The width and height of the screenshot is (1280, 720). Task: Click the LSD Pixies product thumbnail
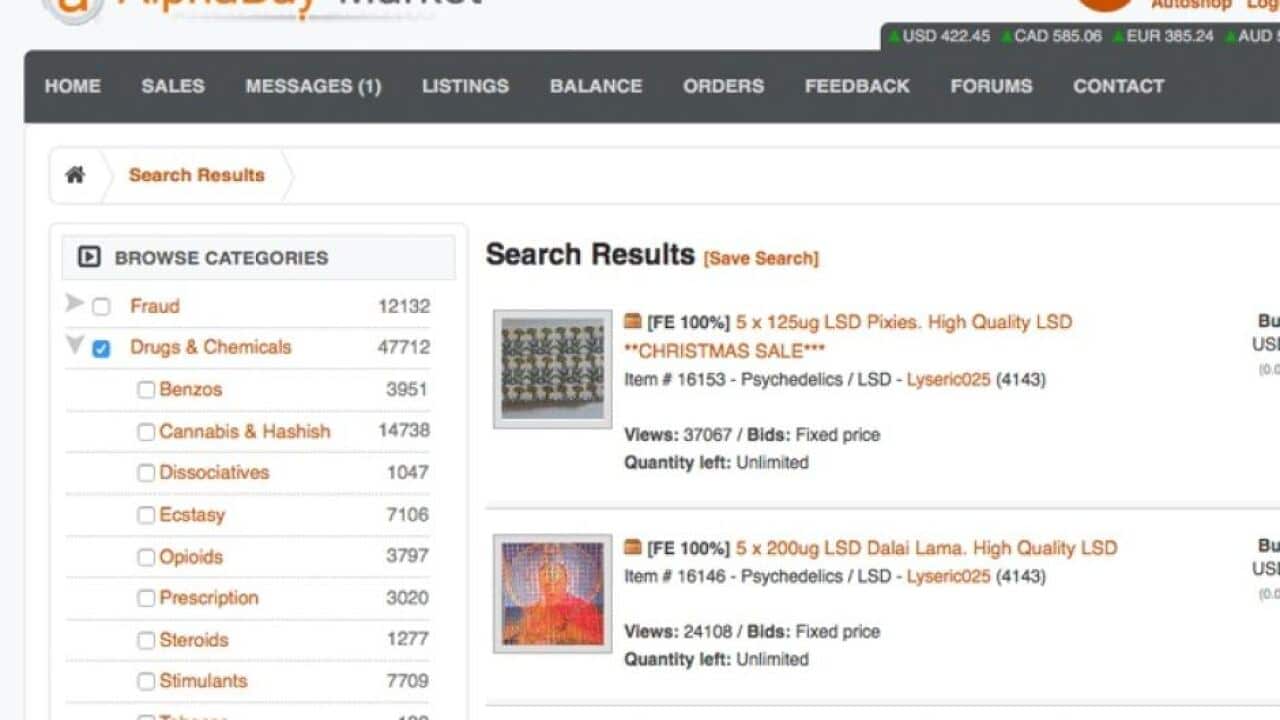point(552,368)
